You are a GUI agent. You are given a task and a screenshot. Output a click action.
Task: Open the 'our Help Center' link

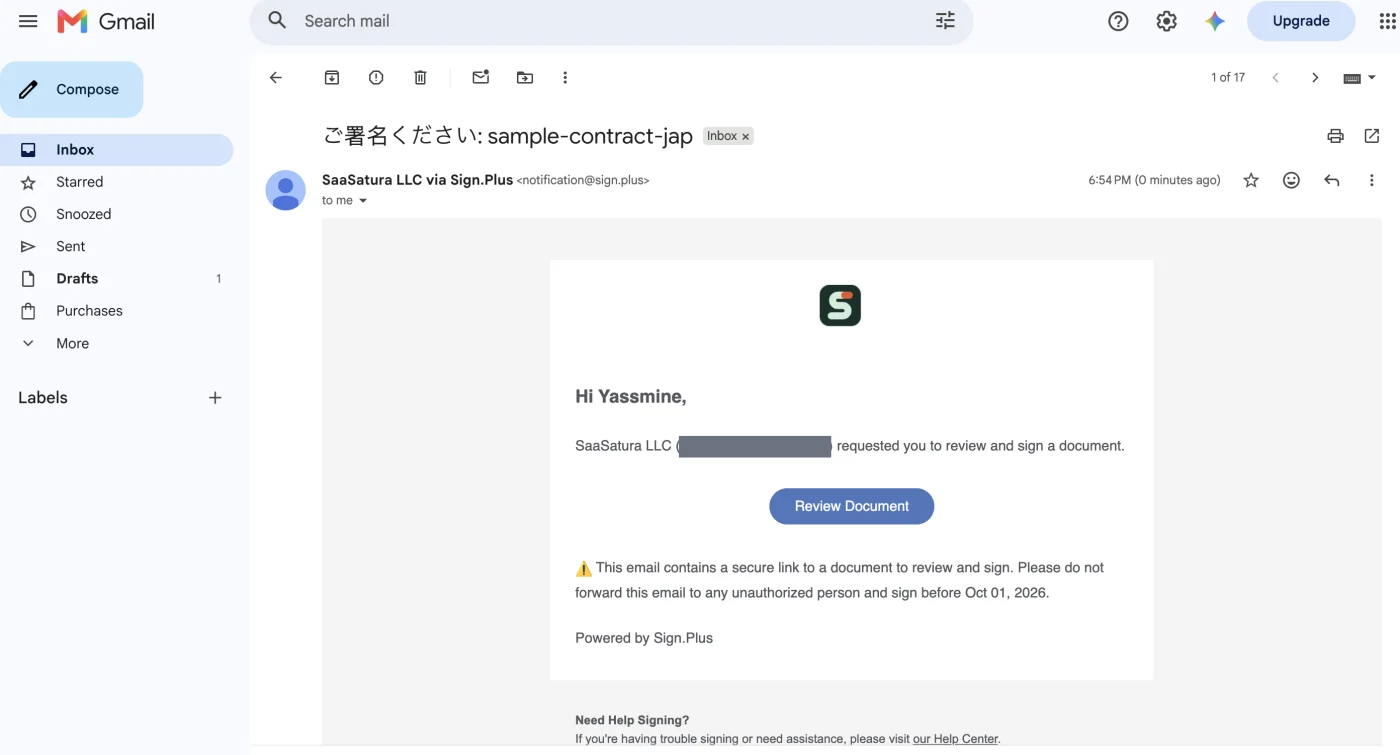click(x=955, y=739)
